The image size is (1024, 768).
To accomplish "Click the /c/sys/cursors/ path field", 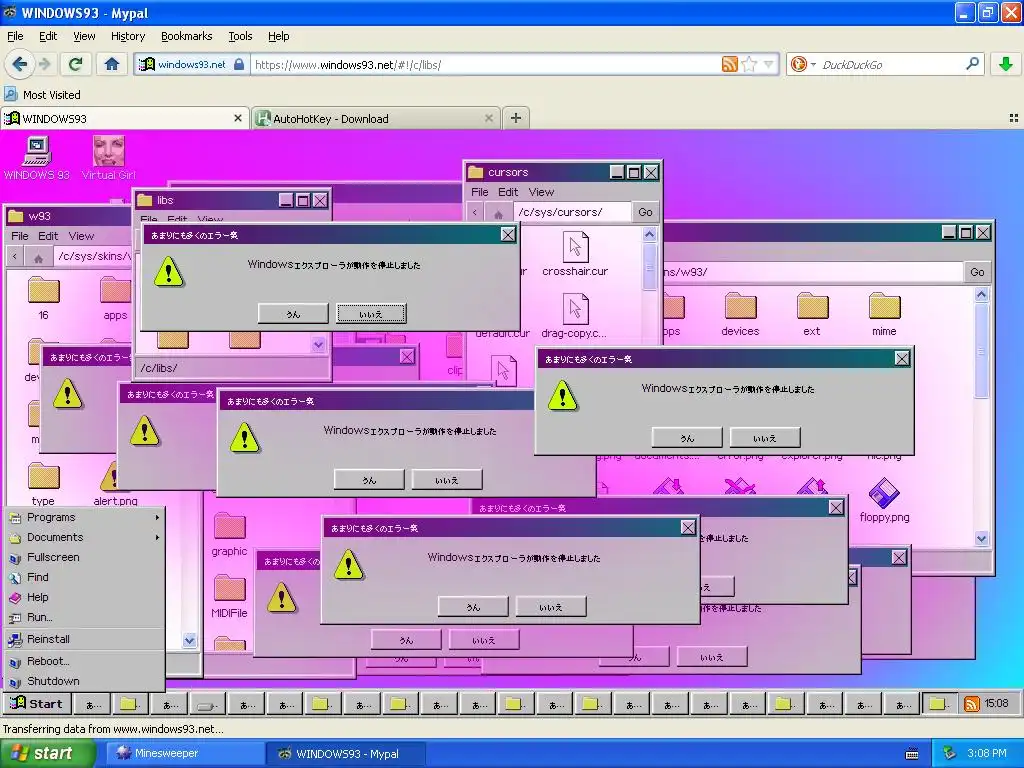I will (573, 212).
